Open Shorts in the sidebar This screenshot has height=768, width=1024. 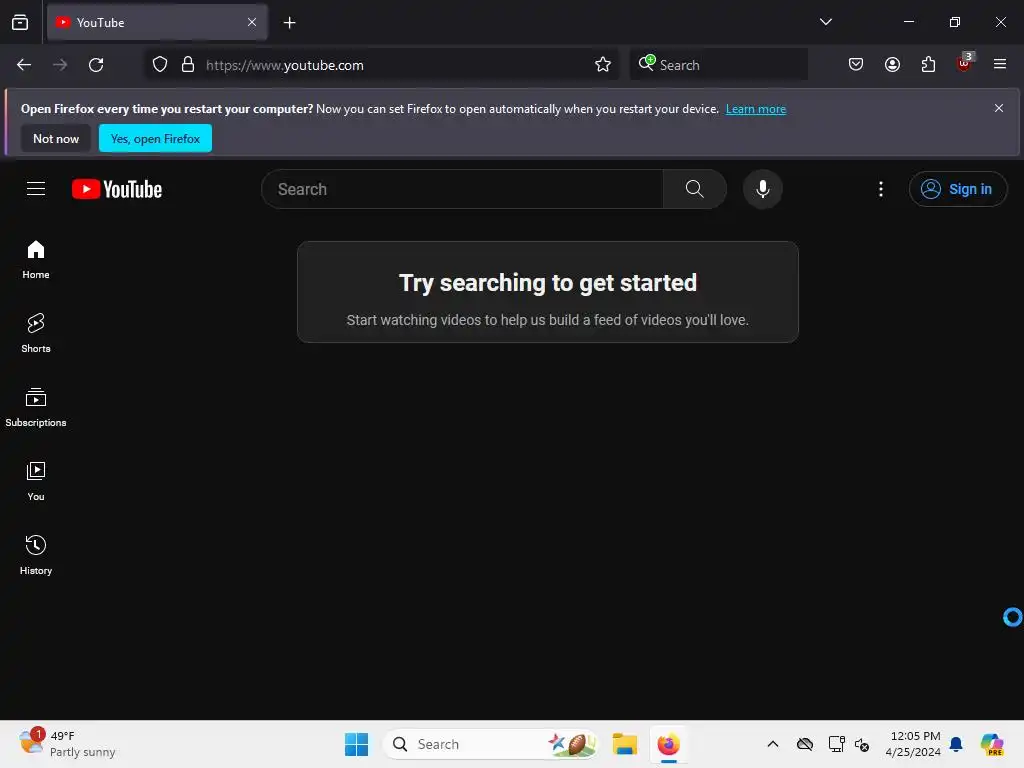(36, 334)
